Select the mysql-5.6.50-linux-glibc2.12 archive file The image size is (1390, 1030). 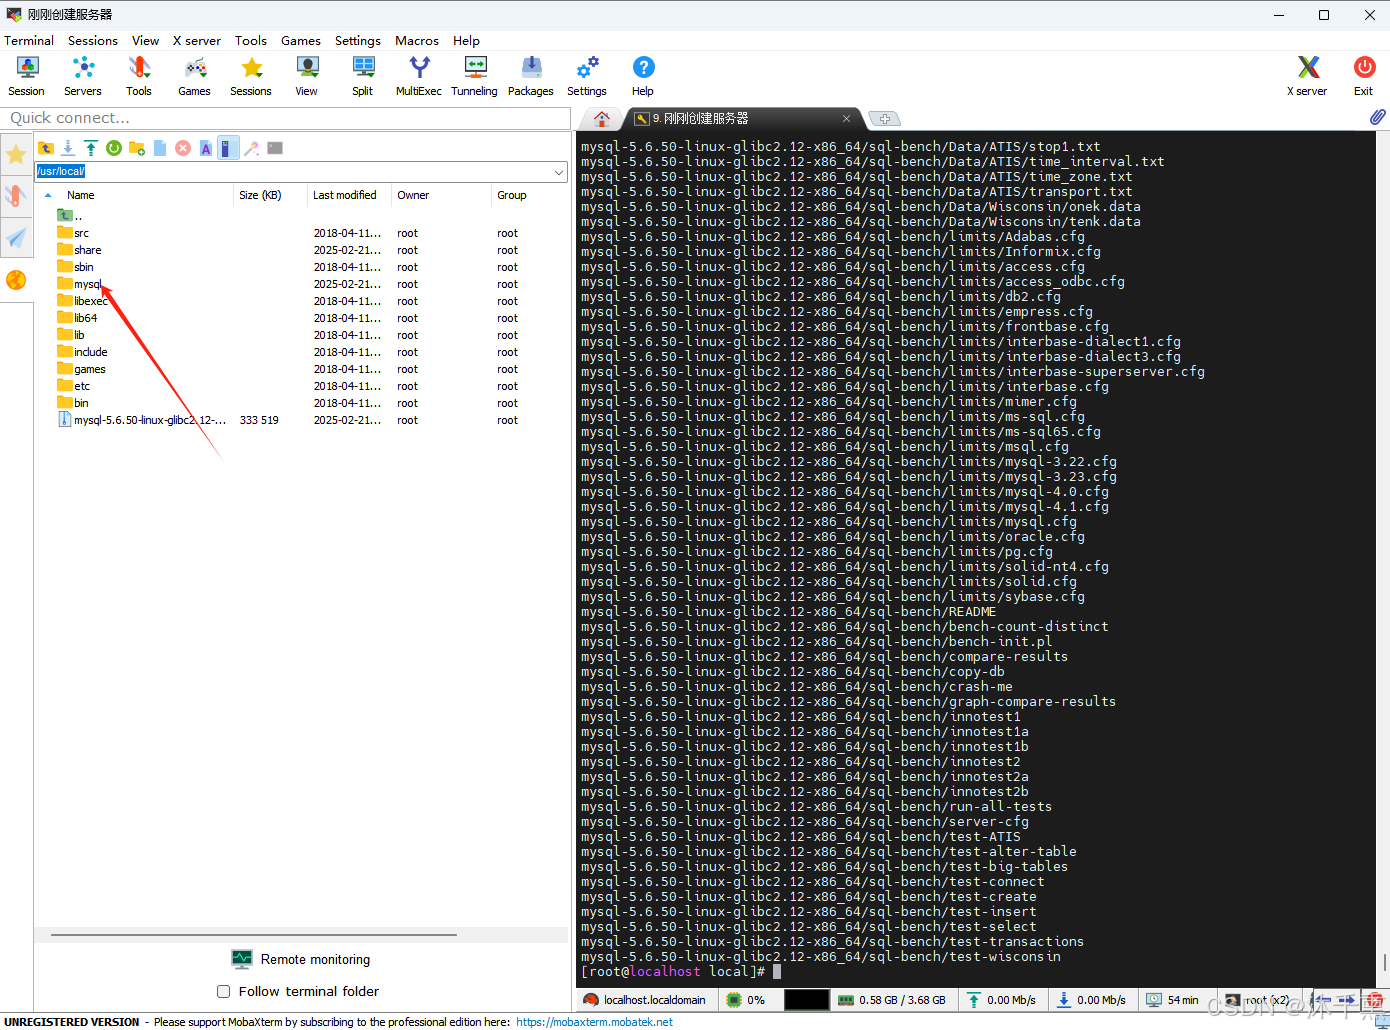click(x=149, y=420)
